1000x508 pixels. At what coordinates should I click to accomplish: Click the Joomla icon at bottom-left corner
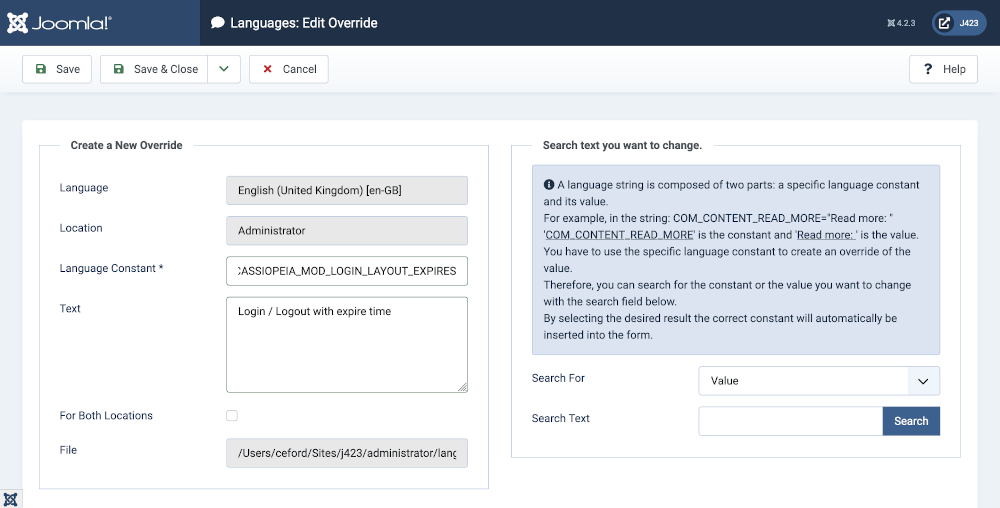coord(11,498)
